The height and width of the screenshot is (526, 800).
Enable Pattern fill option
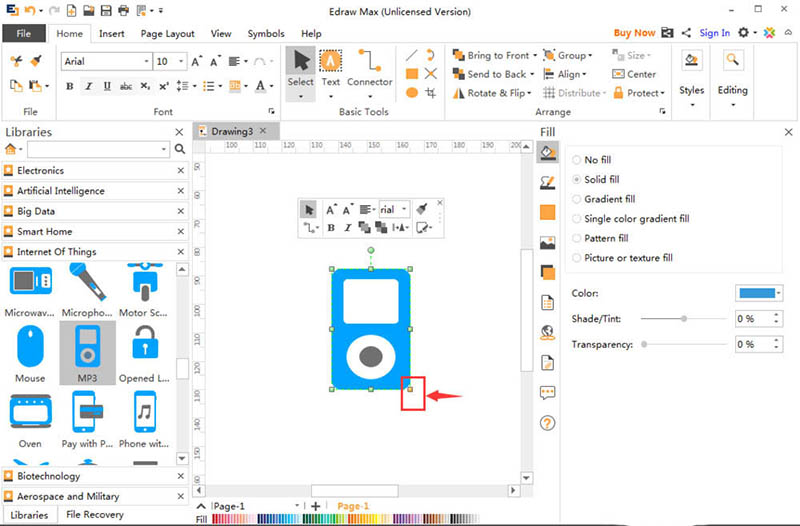click(577, 238)
